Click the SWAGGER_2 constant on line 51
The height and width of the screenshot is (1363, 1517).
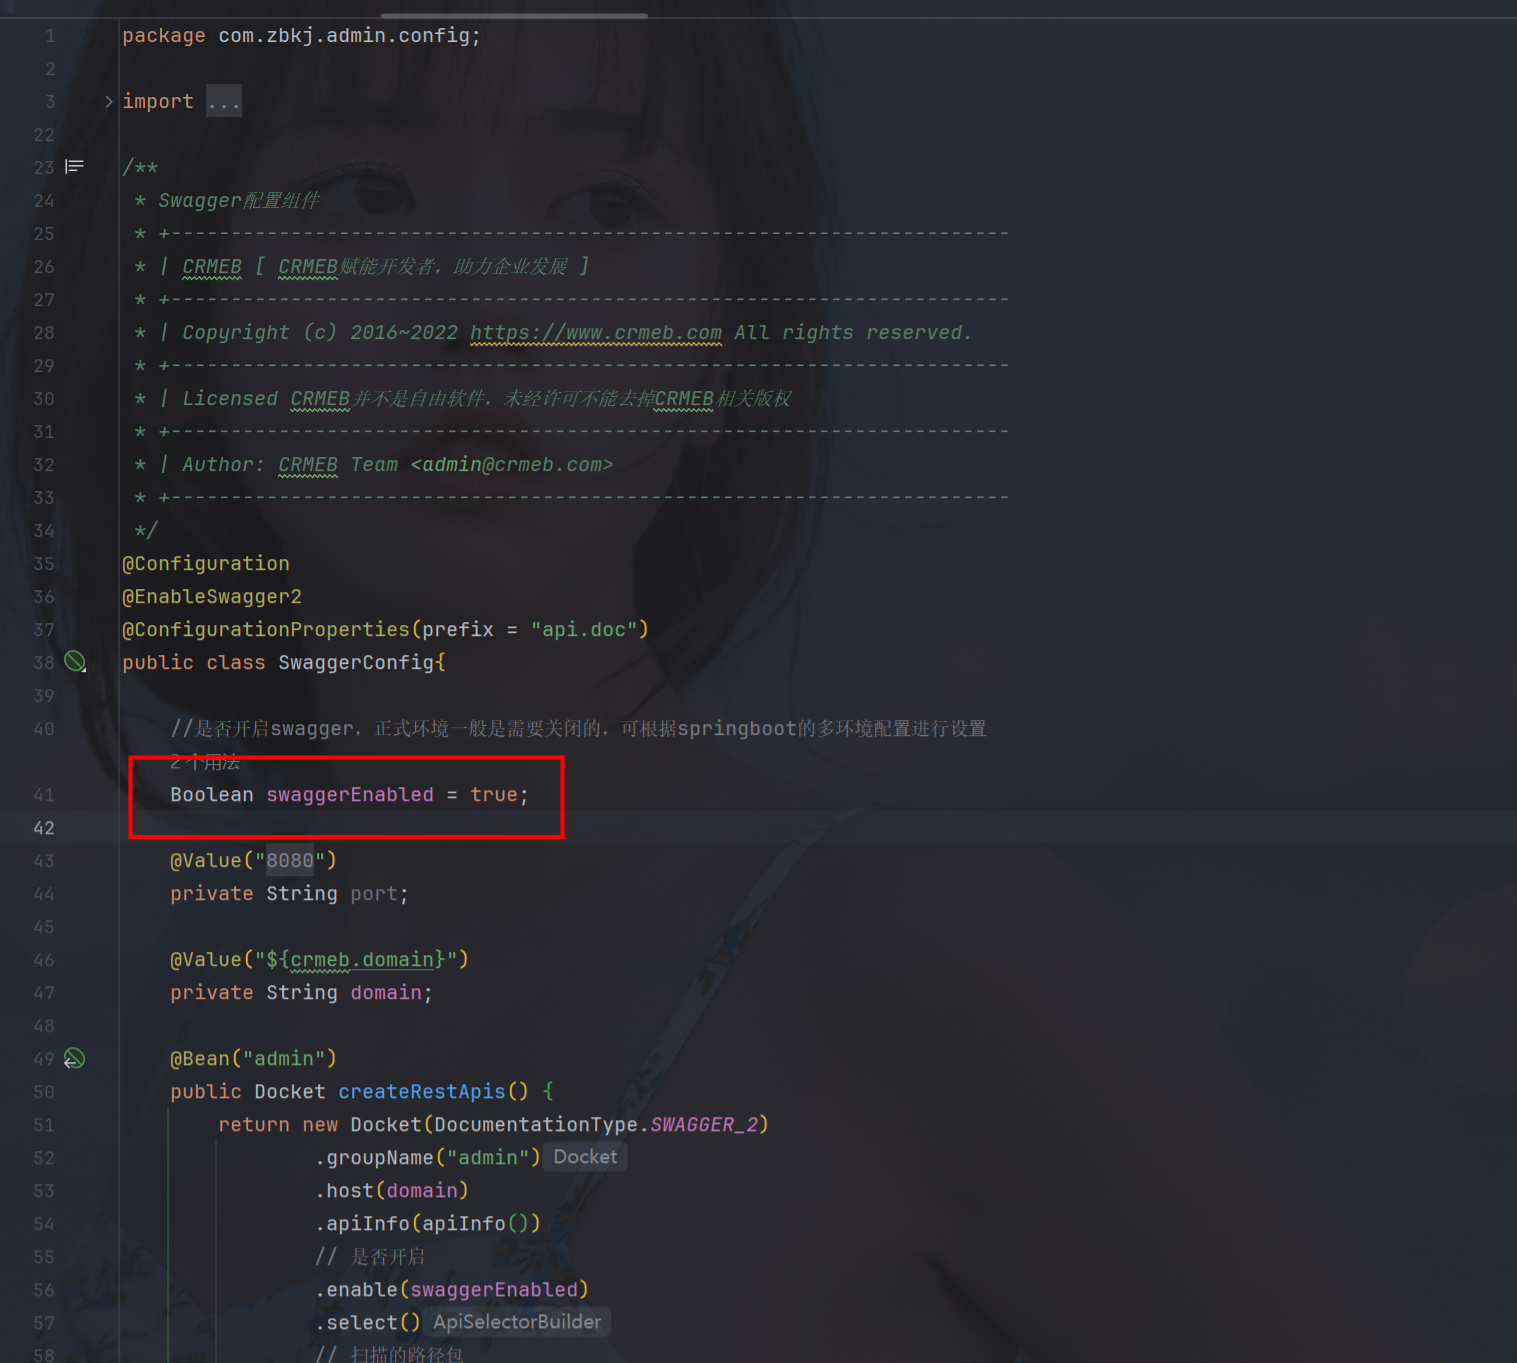pos(704,1124)
